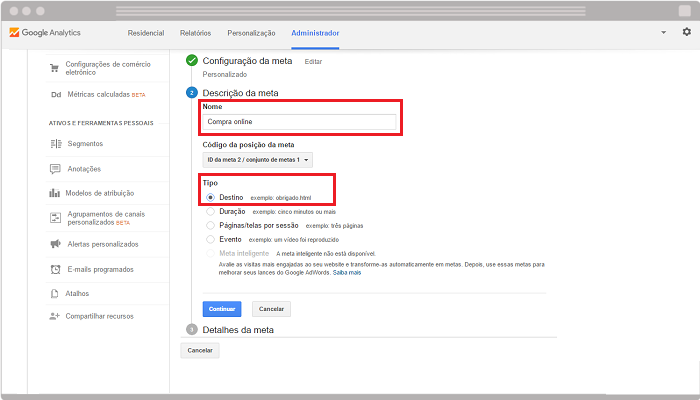Click the shopping cart icon for ecommerce settings
The width and height of the screenshot is (700, 400).
[x=54, y=68]
